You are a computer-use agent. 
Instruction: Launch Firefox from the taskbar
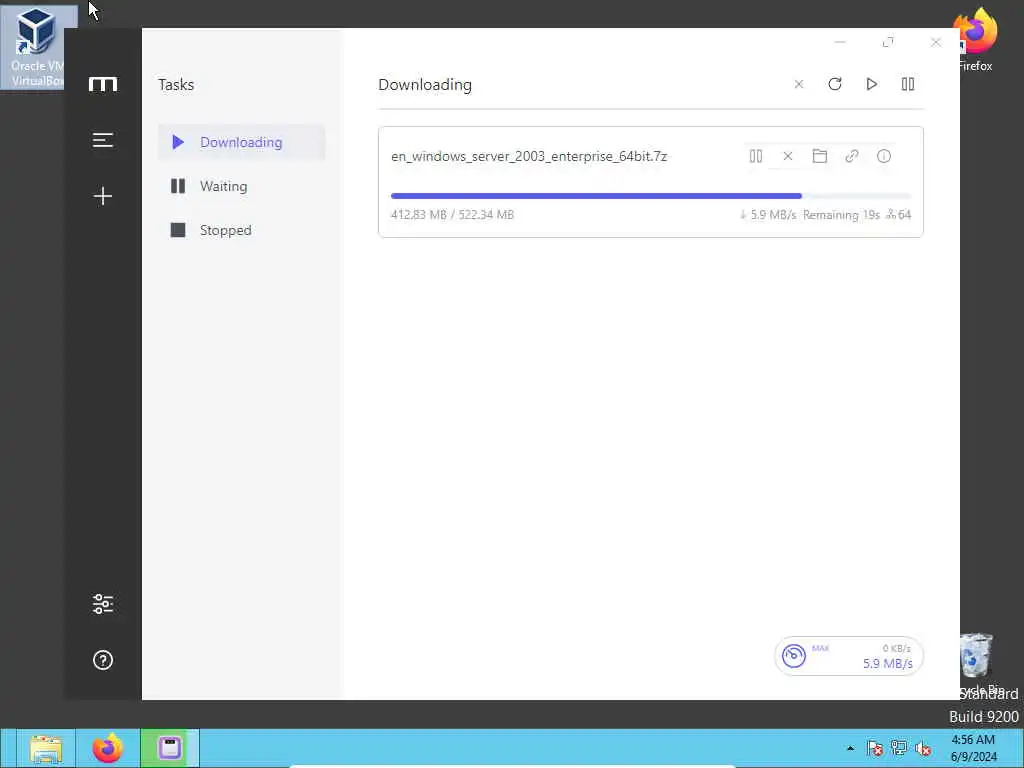(x=107, y=748)
